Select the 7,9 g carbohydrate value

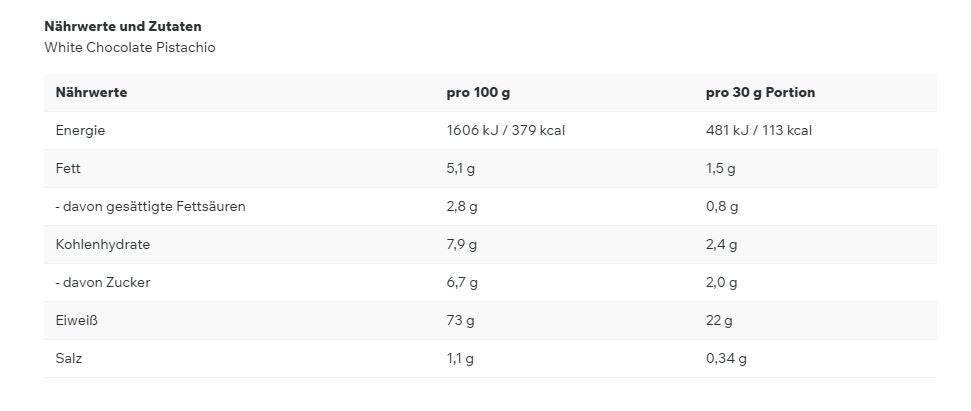click(461, 244)
